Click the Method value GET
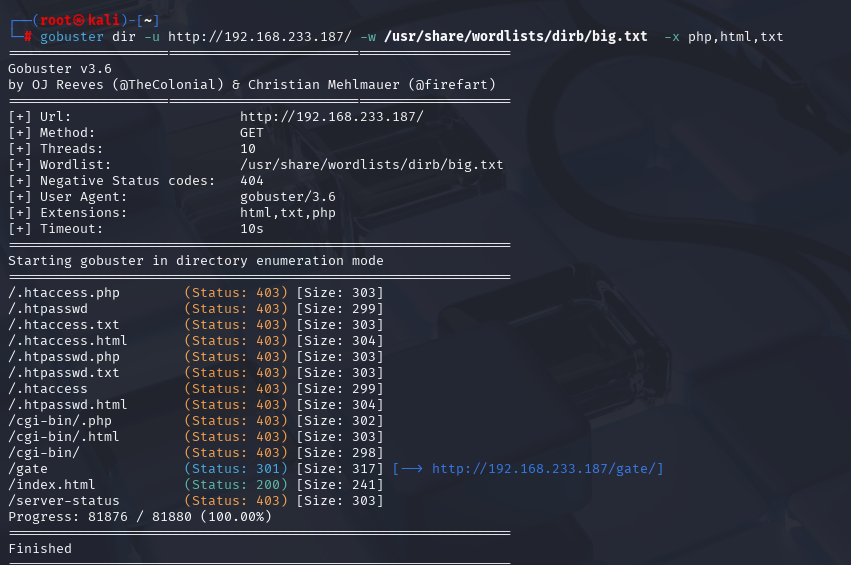Screen dimensions: 851x565 (x=252, y=133)
